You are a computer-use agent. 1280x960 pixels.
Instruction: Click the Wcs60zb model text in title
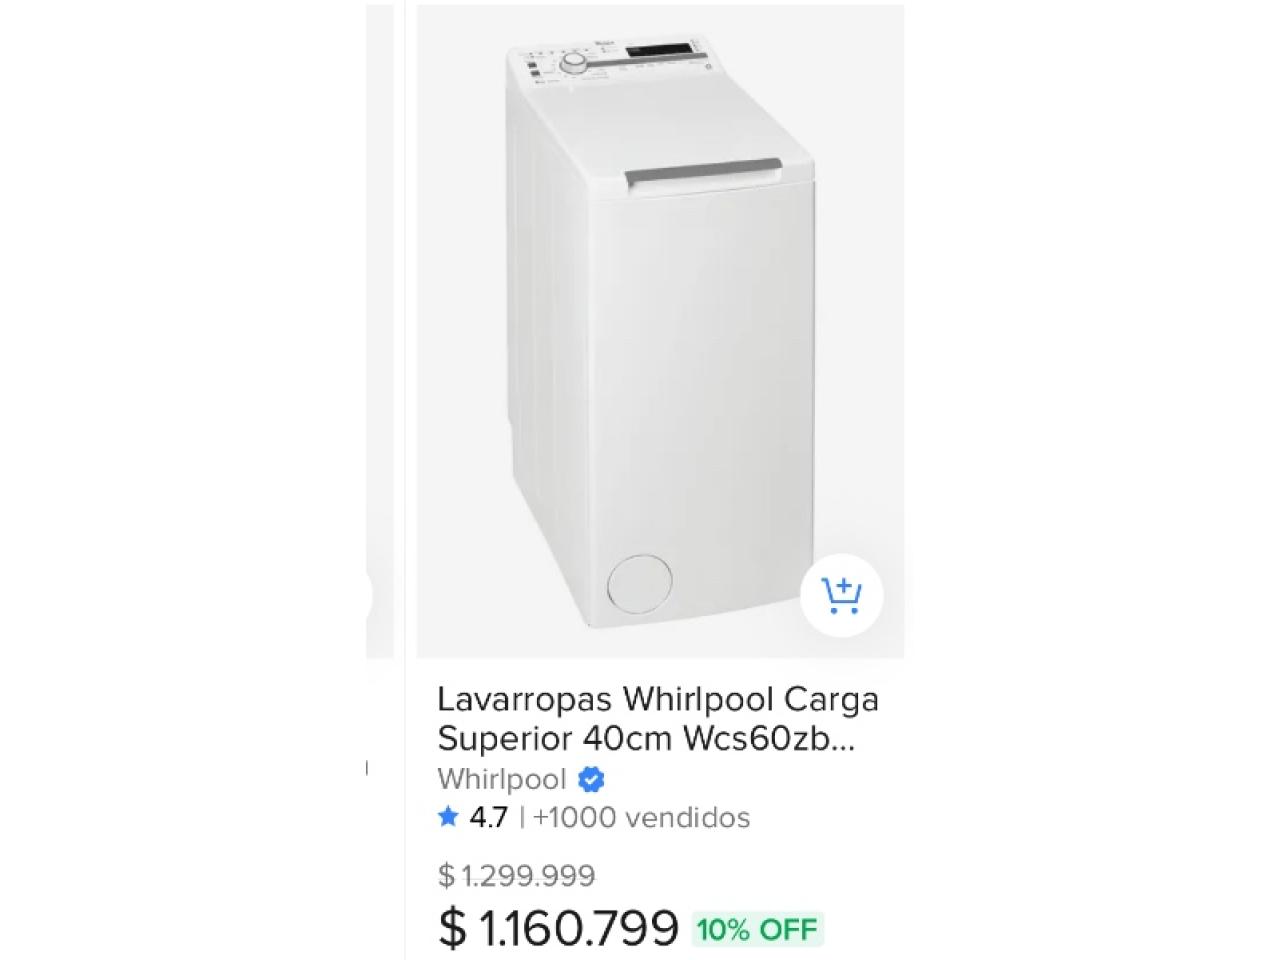click(766, 739)
